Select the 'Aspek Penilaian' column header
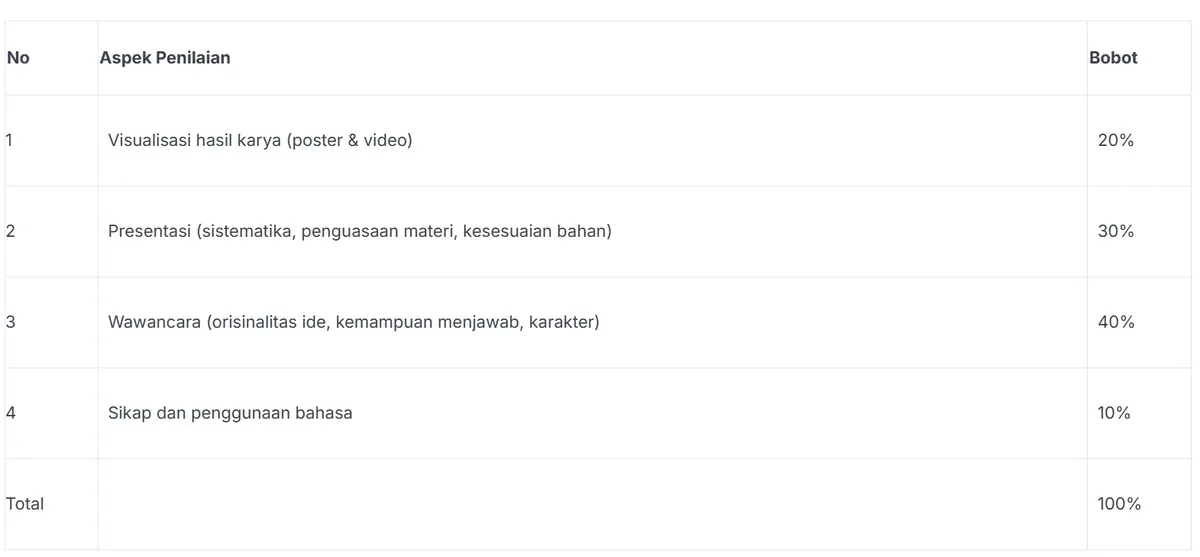The width and height of the screenshot is (1200, 557). pos(165,58)
